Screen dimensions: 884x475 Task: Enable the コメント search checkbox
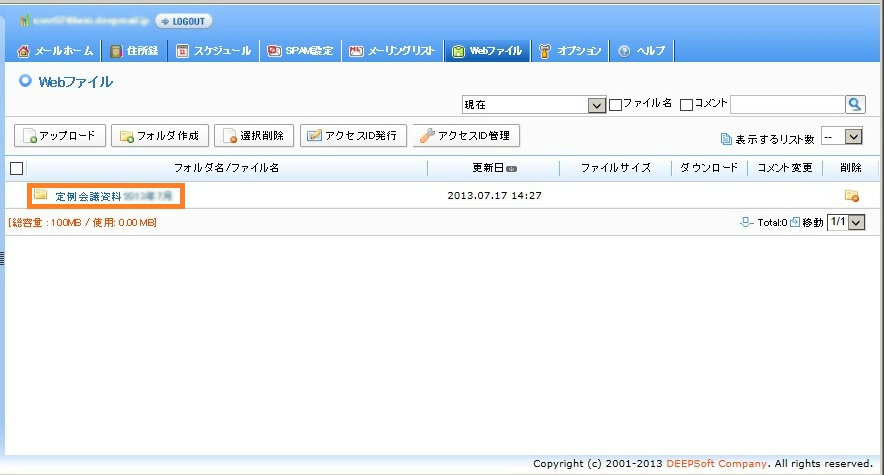pyautogui.click(x=686, y=104)
